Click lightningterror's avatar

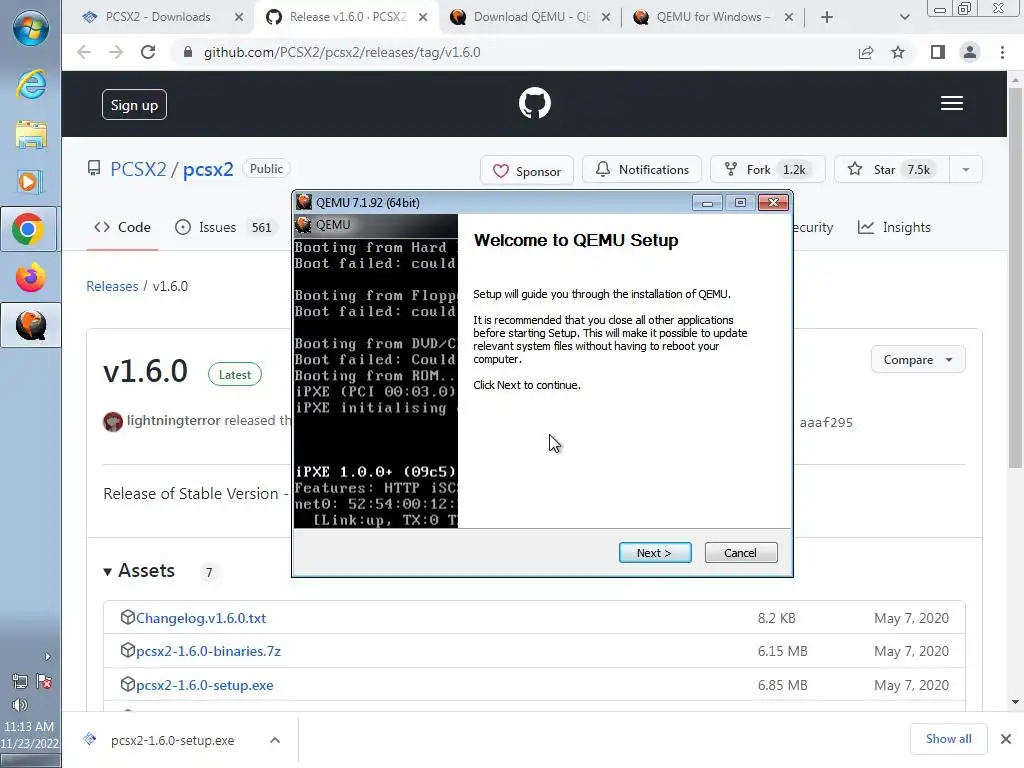click(113, 422)
